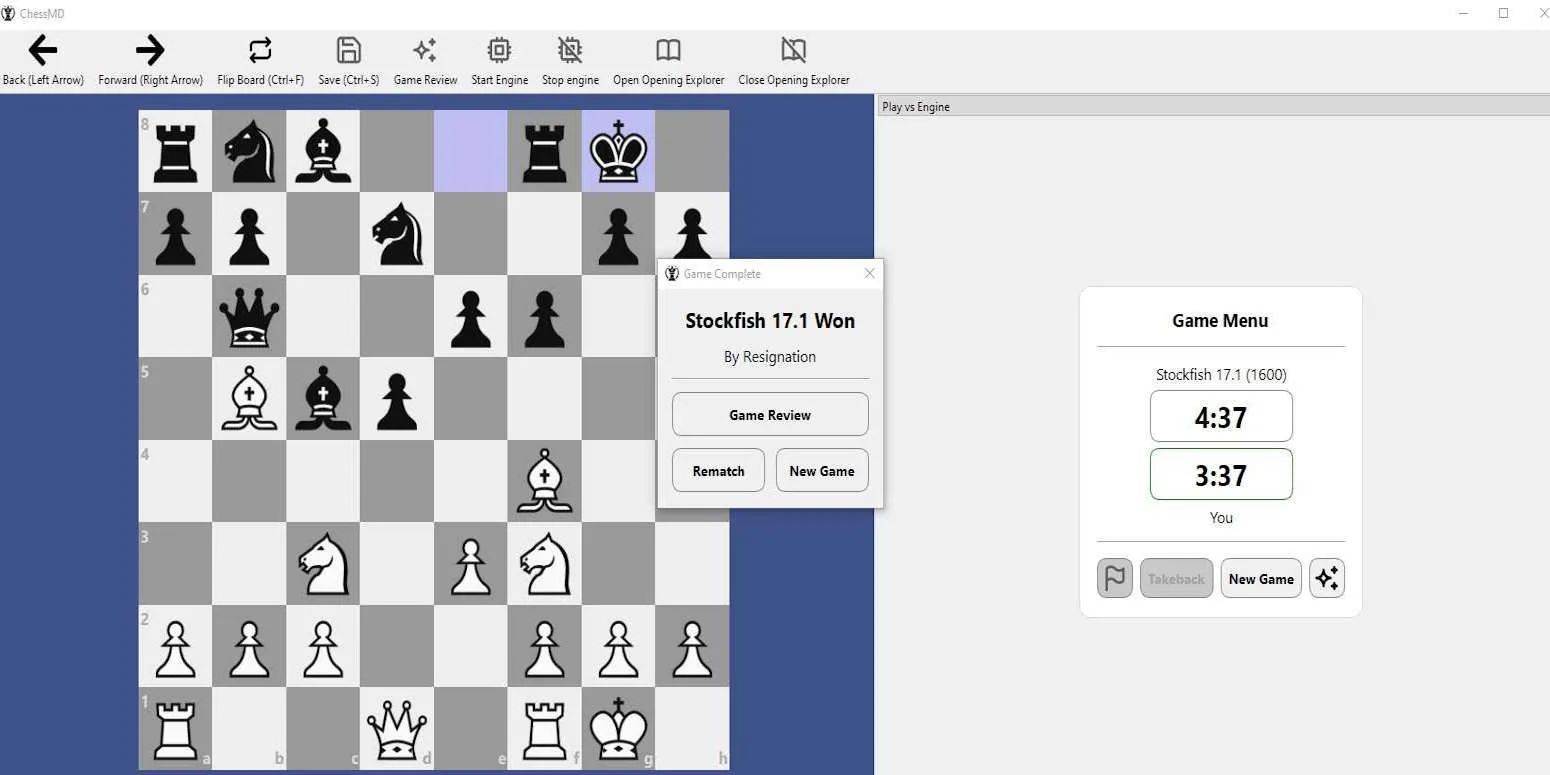
Task: Click the flag icon to resign
Action: click(x=1114, y=578)
